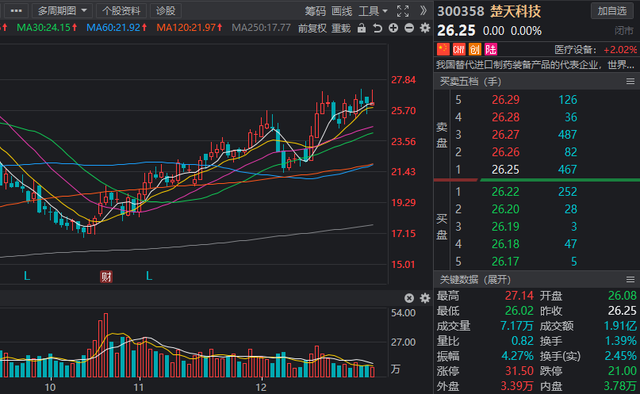Click the pink 陆 connect badge
Screen dimensions: 640x394
(491, 49)
